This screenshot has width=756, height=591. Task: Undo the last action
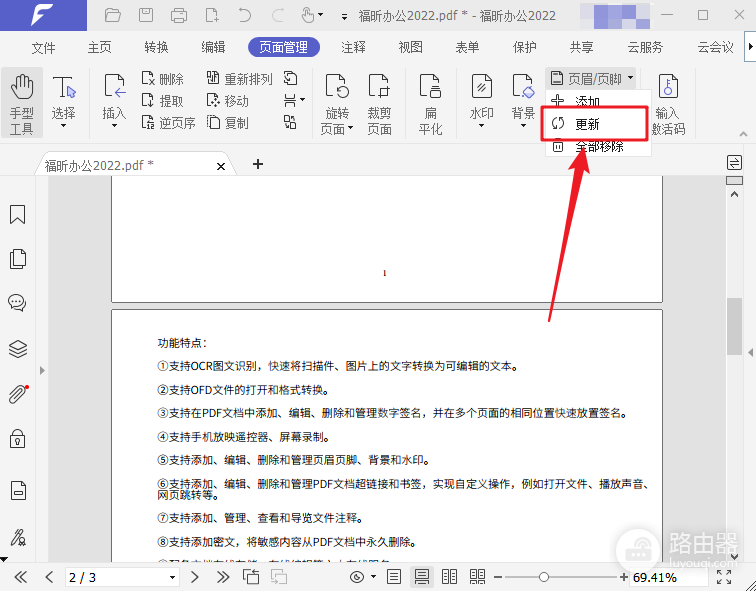pos(244,15)
